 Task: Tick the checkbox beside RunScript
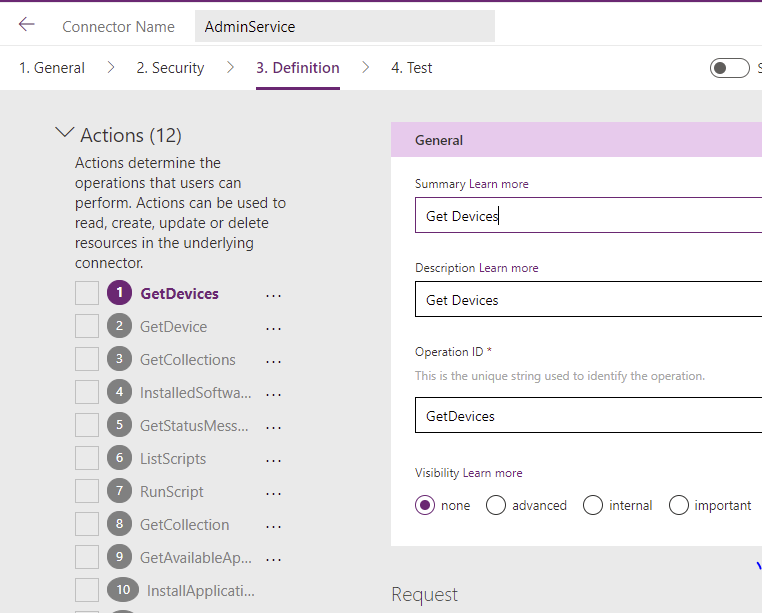pyautogui.click(x=87, y=491)
